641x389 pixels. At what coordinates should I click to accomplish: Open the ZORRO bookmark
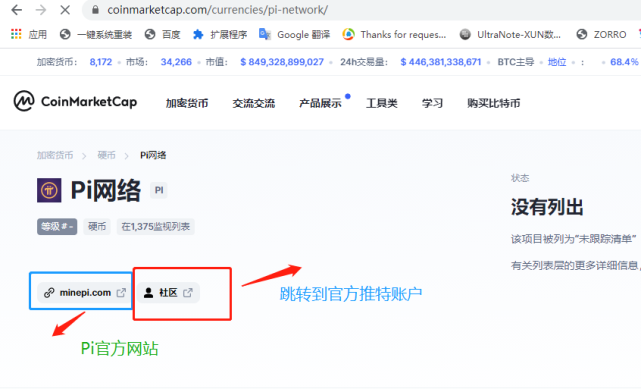click(601, 34)
